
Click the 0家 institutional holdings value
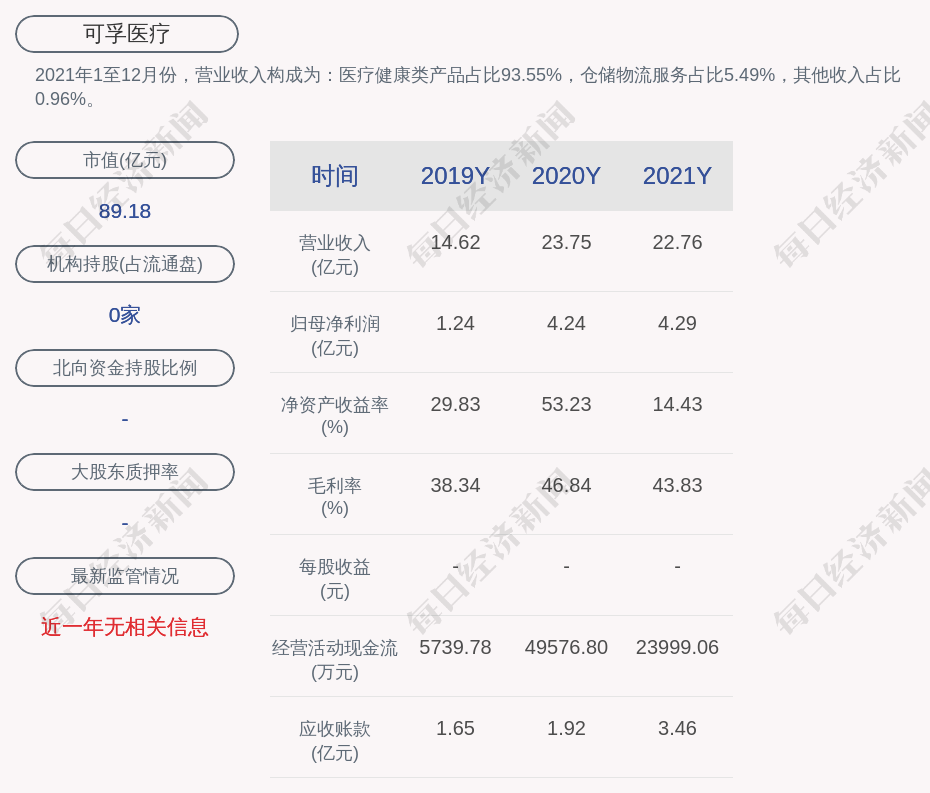click(x=125, y=315)
